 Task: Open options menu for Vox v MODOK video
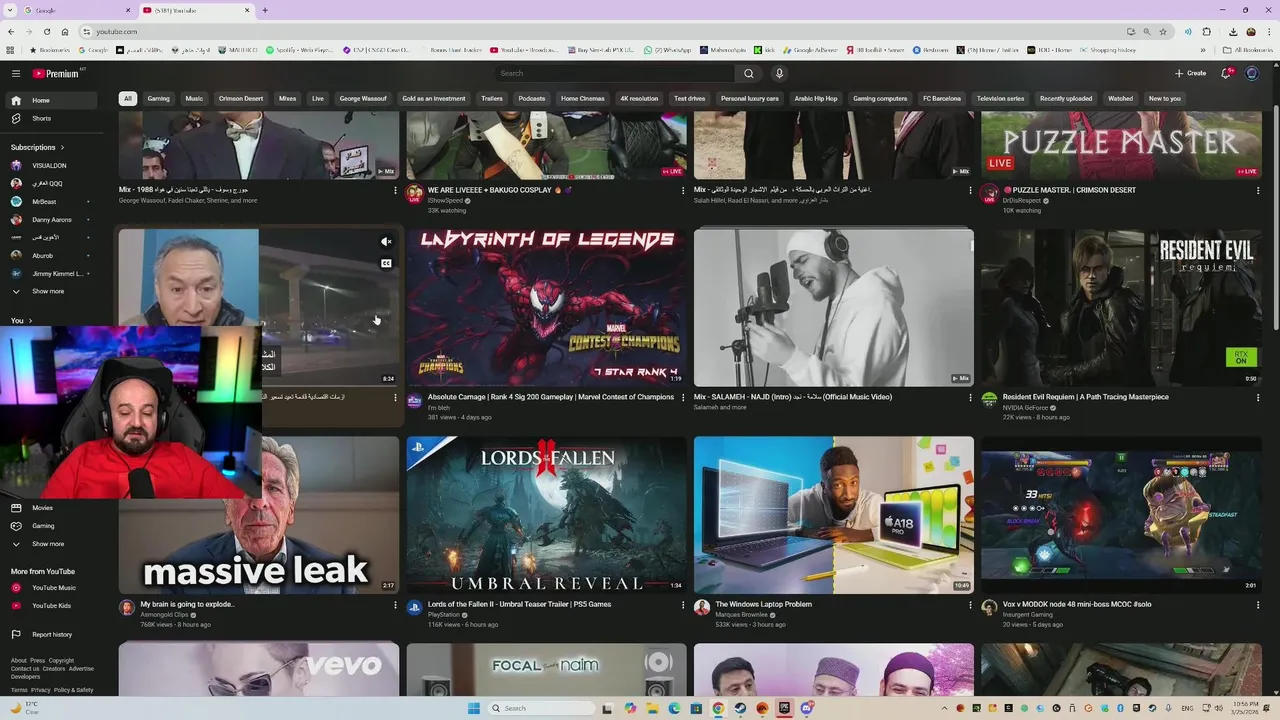(x=1258, y=605)
